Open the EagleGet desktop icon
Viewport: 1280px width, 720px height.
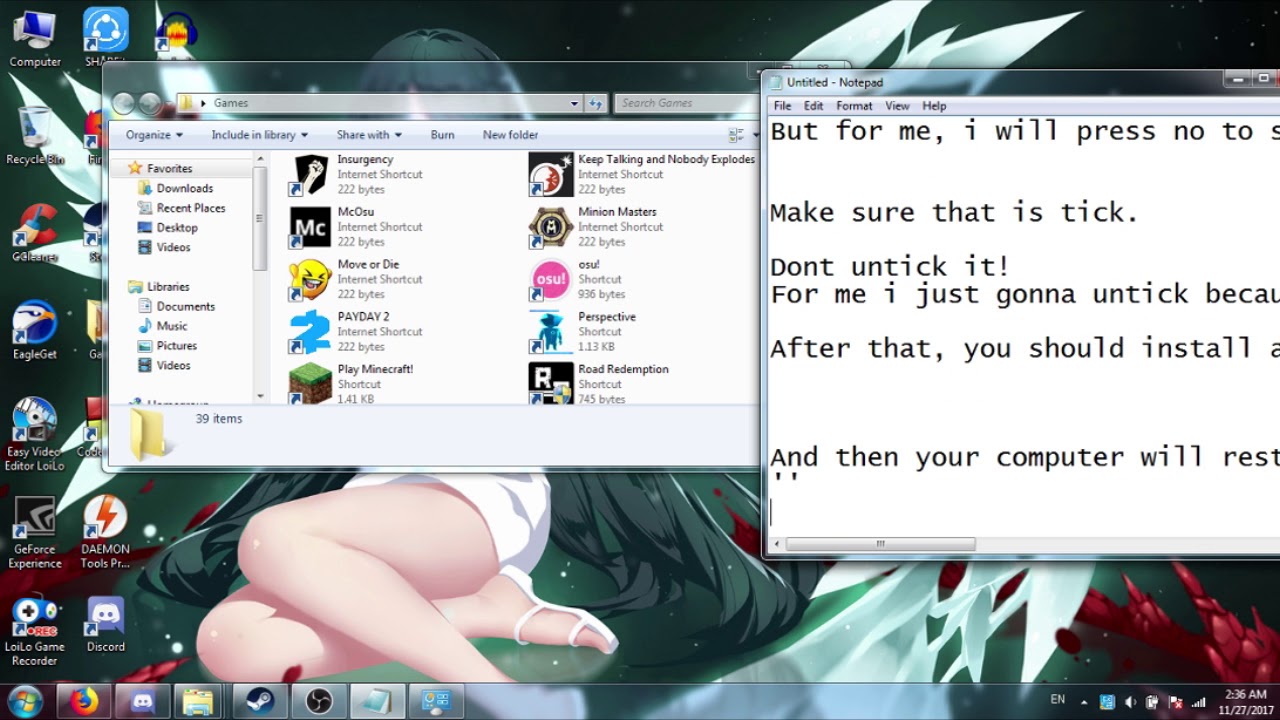tap(35, 330)
